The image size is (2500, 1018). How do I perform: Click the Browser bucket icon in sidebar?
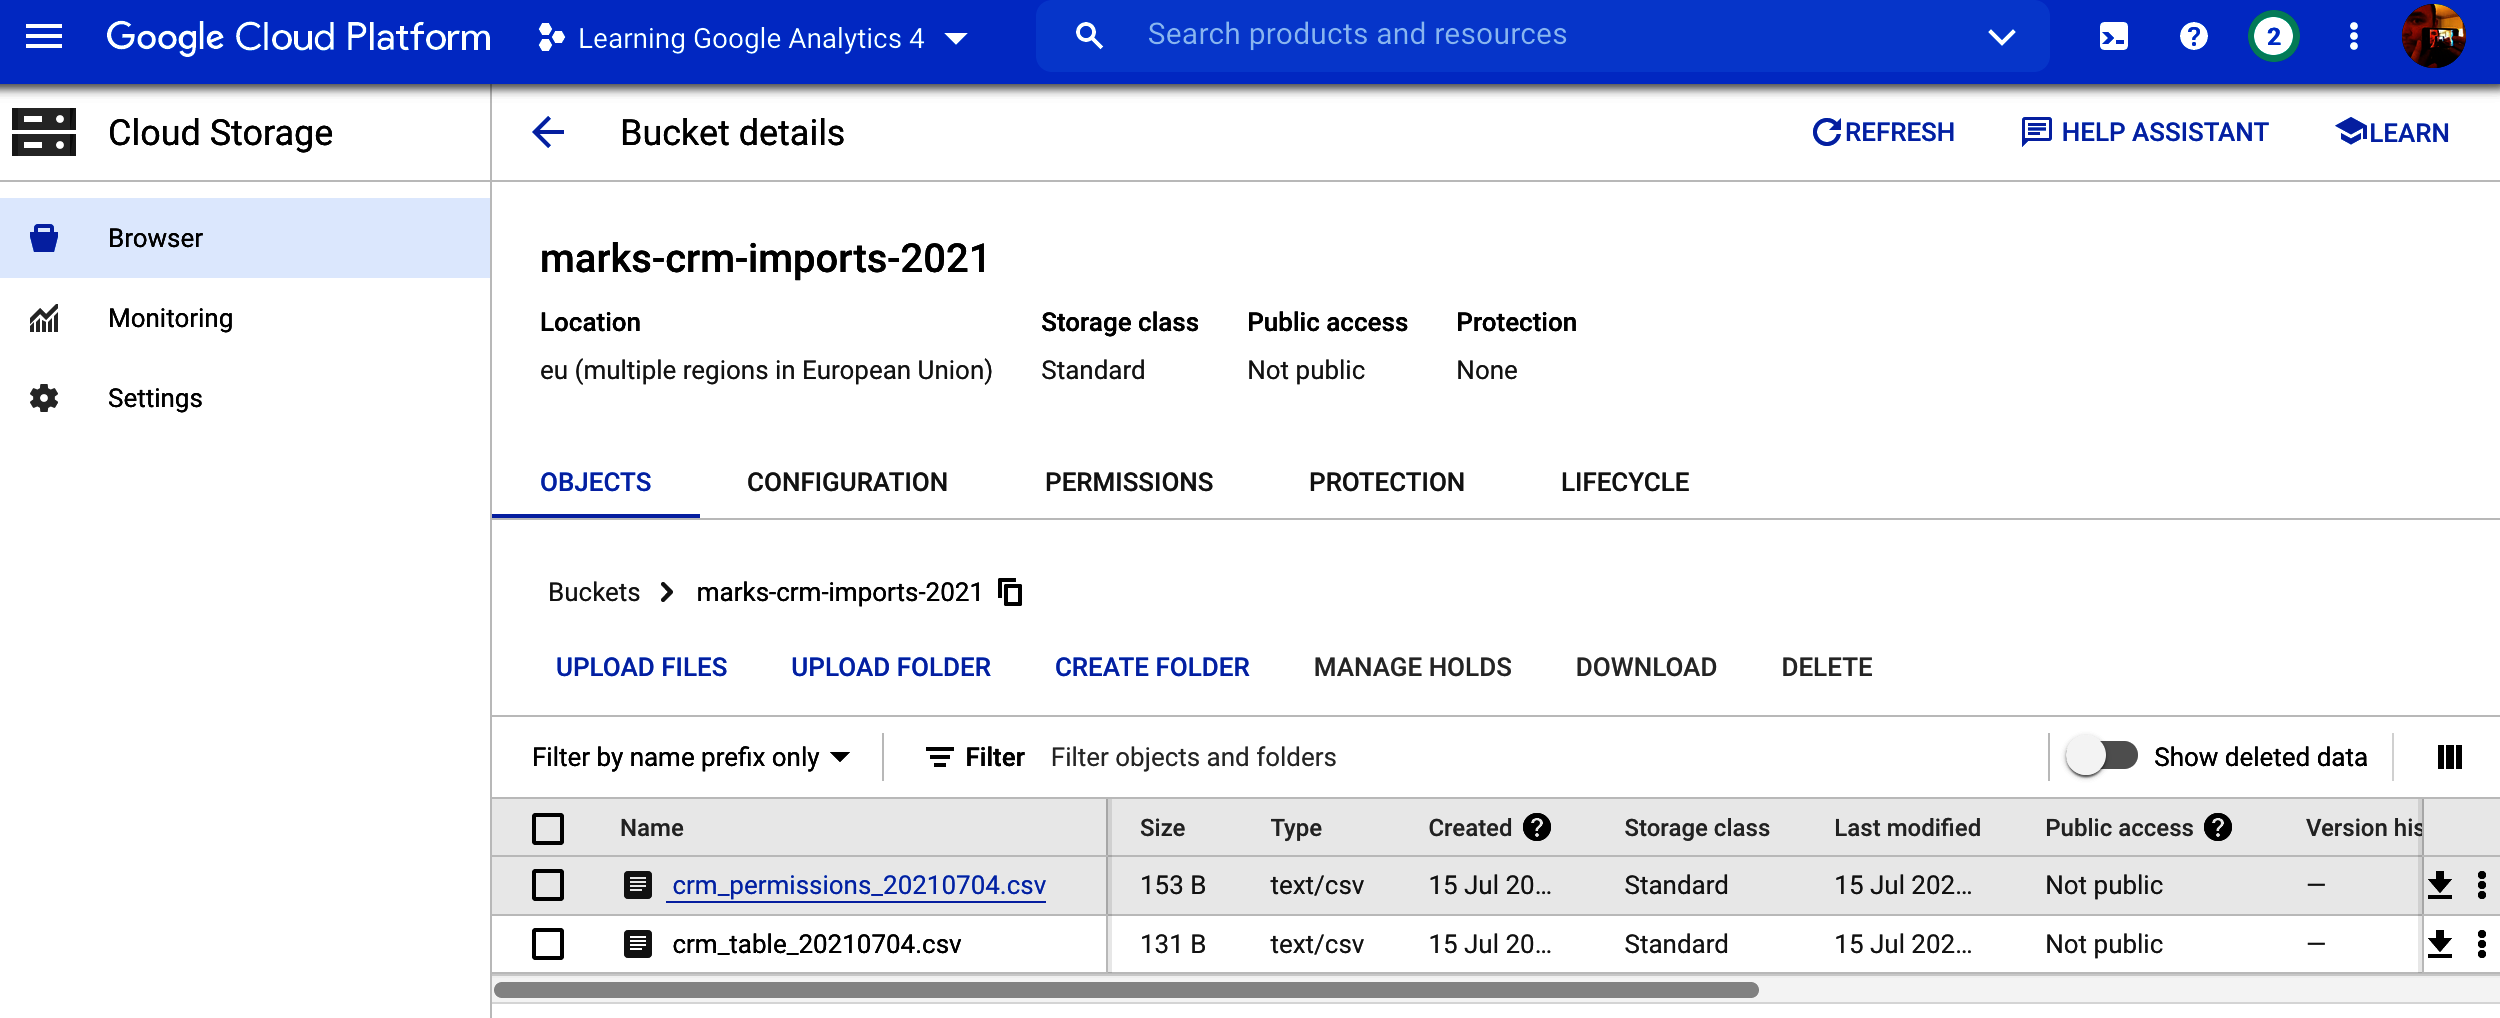click(44, 238)
